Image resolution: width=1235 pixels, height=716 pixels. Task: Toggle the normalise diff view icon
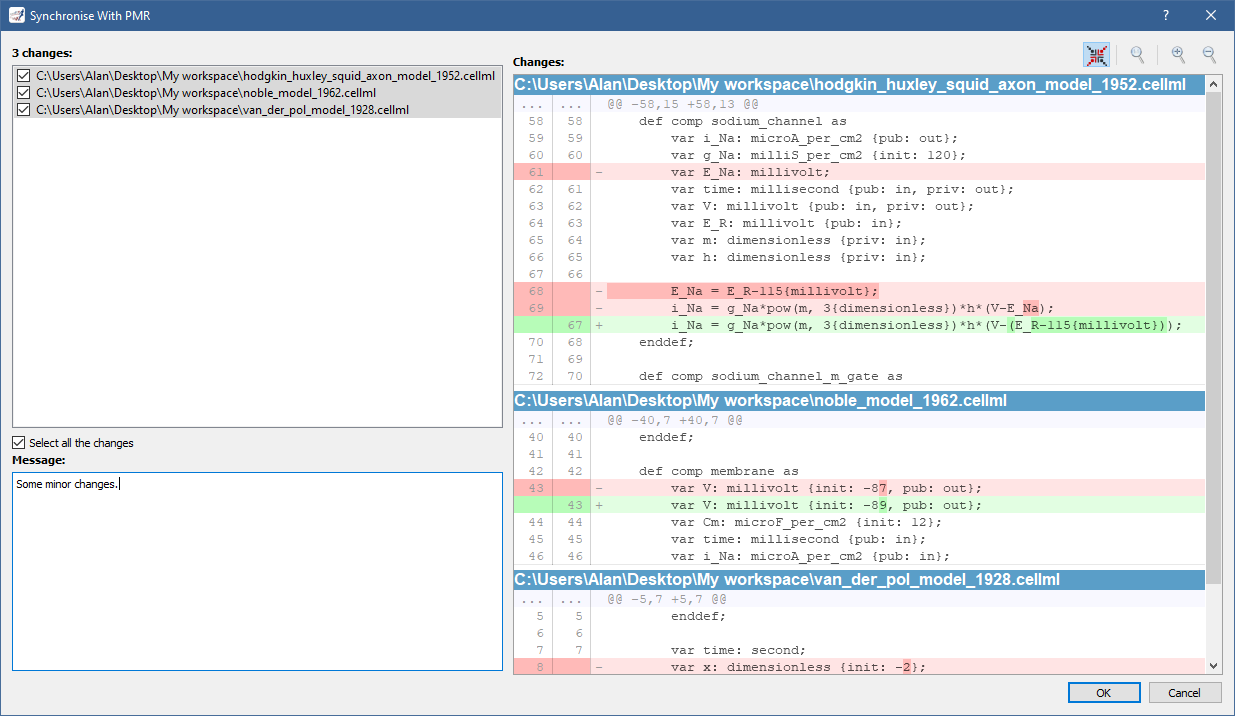pos(1096,56)
